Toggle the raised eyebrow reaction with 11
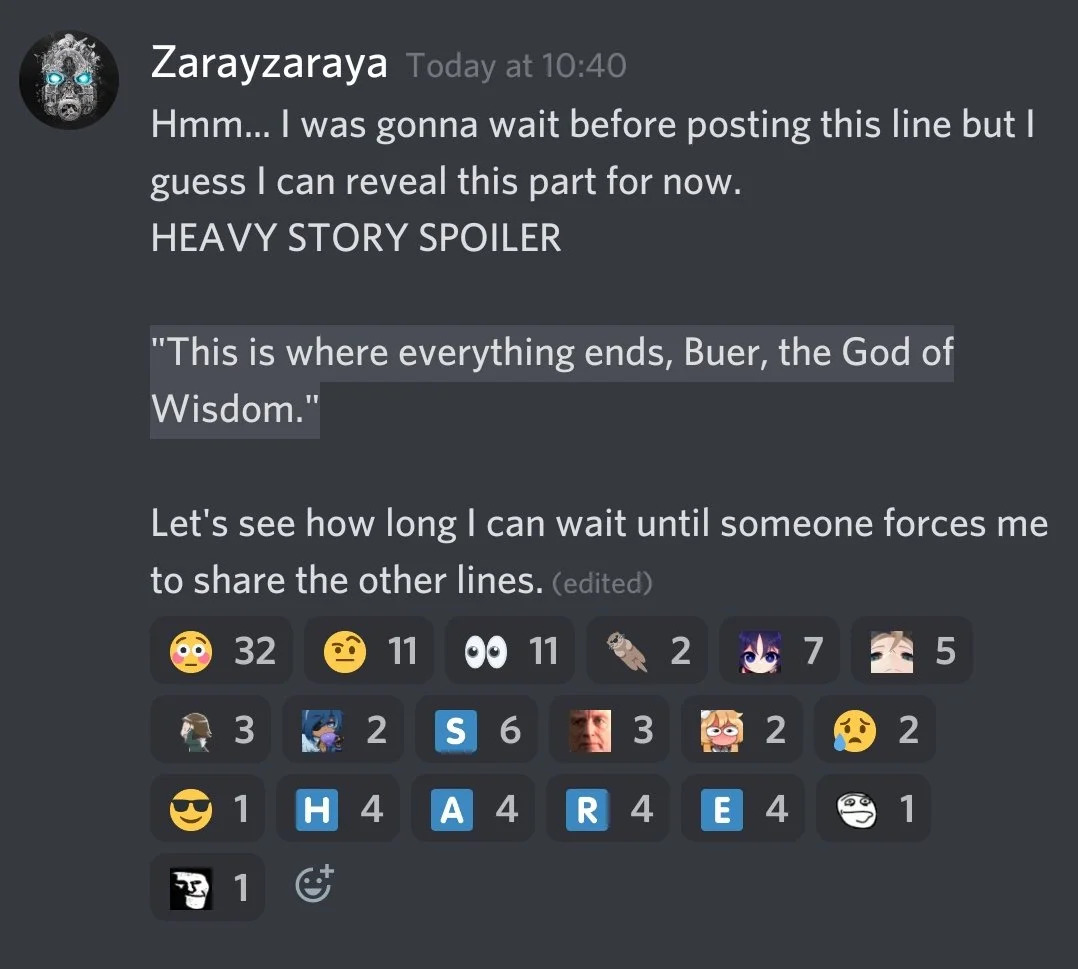Screen dimensions: 1078x969 [x=368, y=650]
